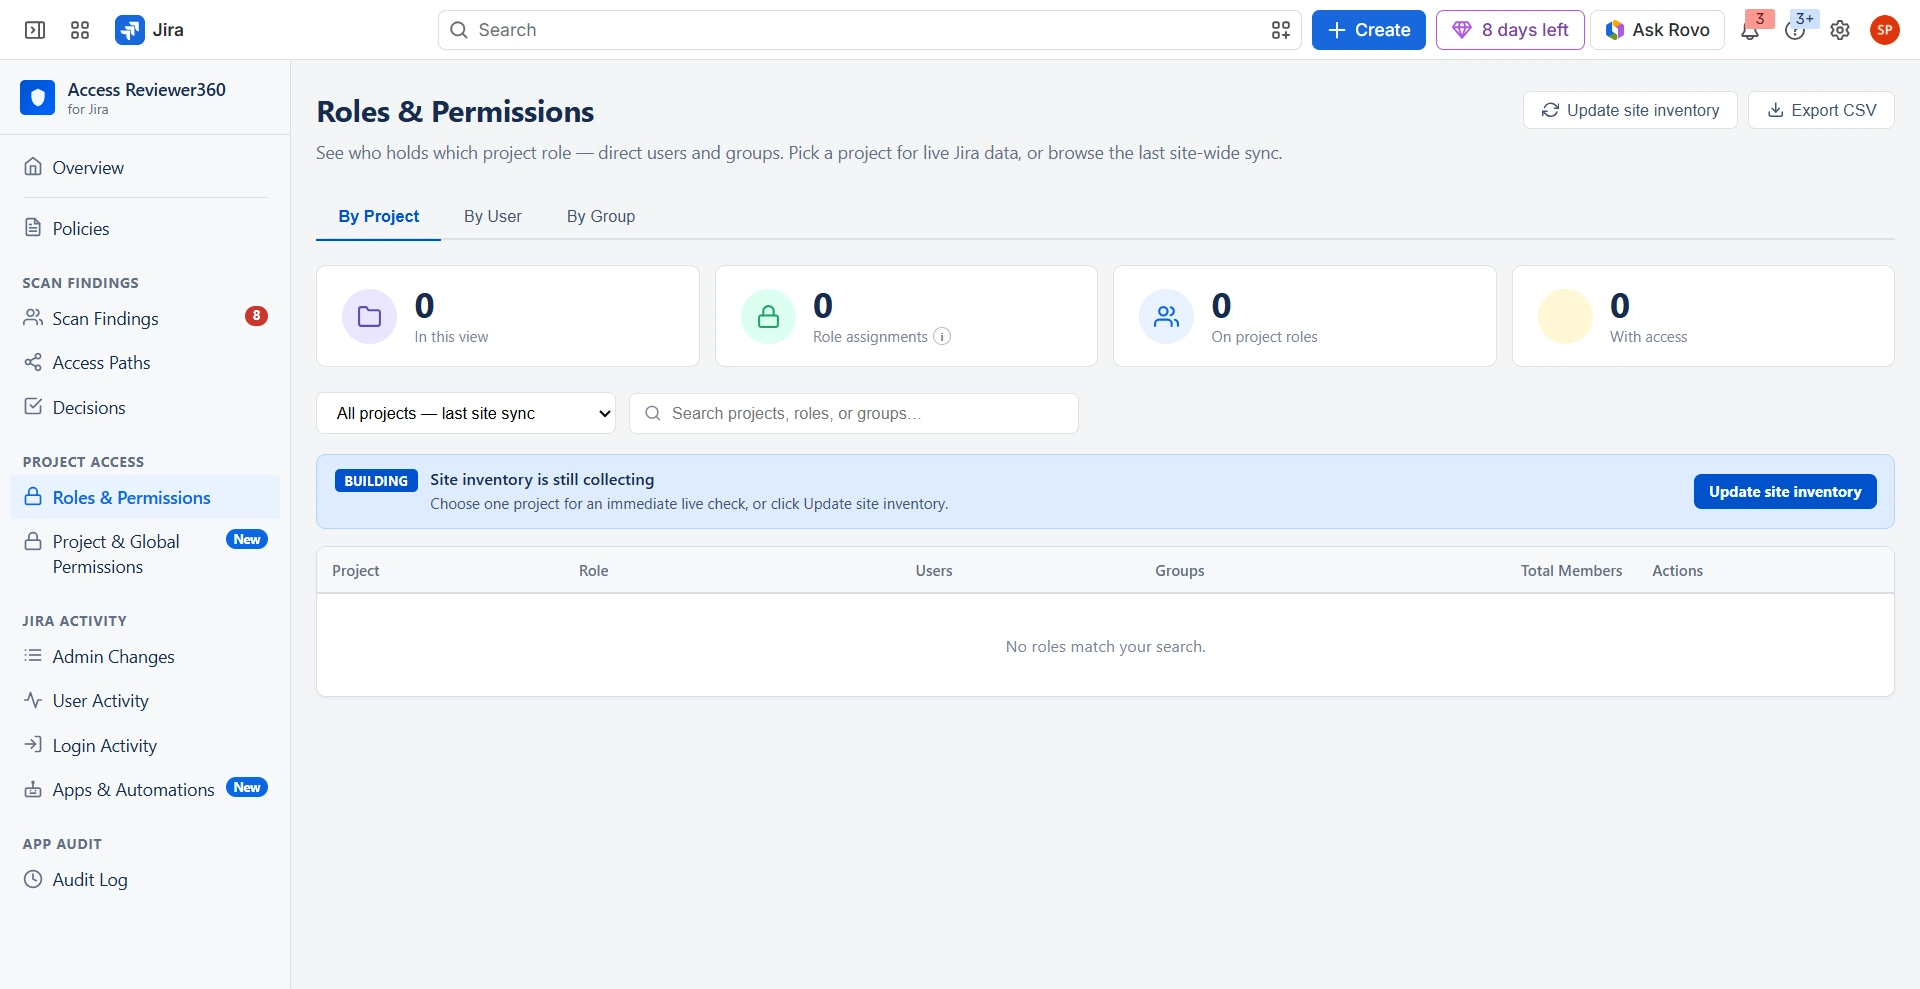Image resolution: width=1920 pixels, height=989 pixels.
Task: Click Update site inventory in the blue banner
Action: point(1785,492)
